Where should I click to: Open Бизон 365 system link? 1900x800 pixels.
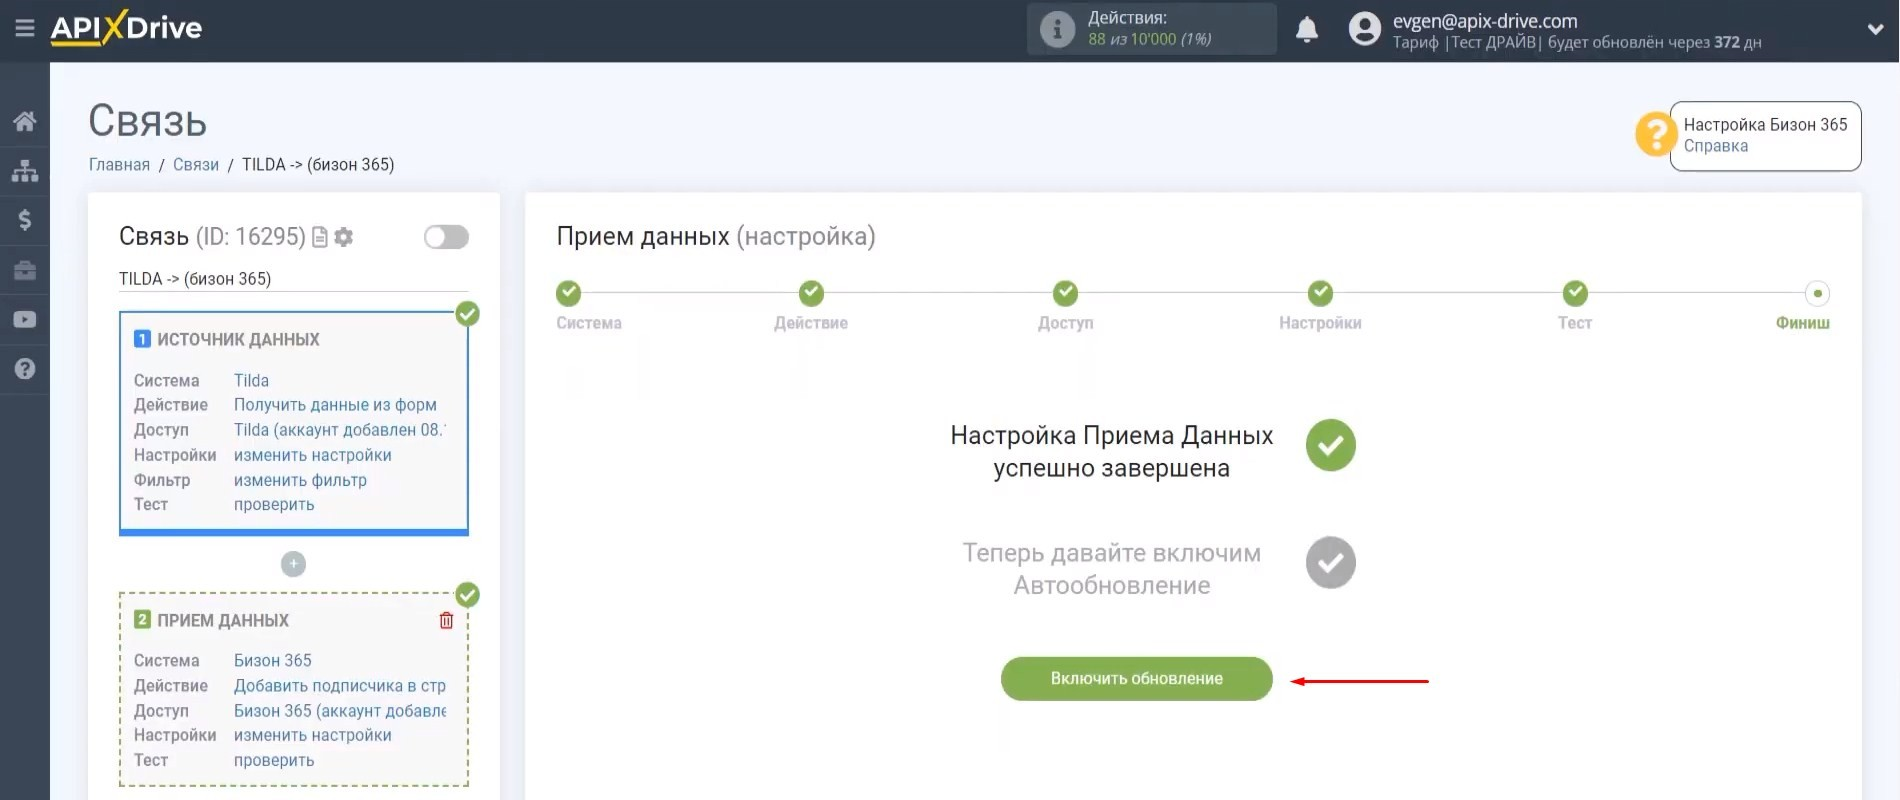273,661
